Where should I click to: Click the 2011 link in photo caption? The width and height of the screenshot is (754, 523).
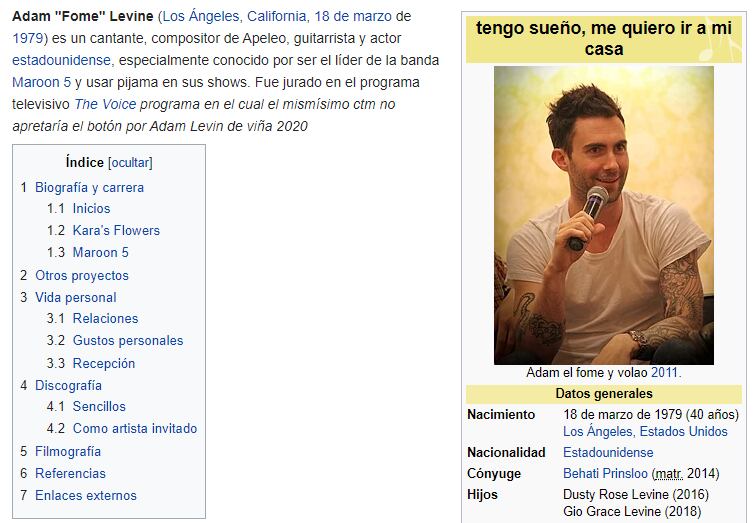[664, 373]
